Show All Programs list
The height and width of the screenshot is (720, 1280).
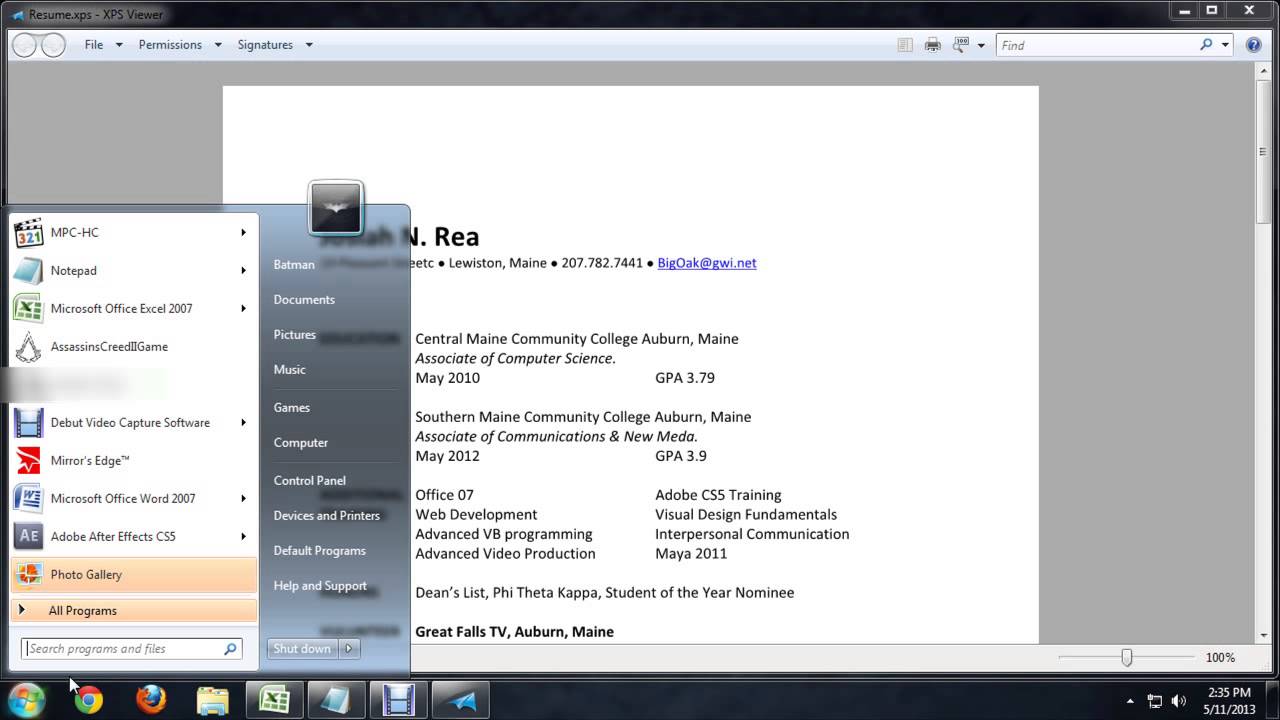click(133, 610)
